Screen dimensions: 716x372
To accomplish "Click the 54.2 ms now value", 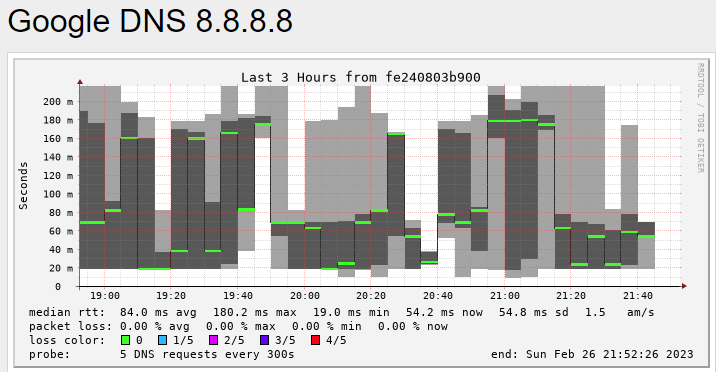I will (444, 313).
